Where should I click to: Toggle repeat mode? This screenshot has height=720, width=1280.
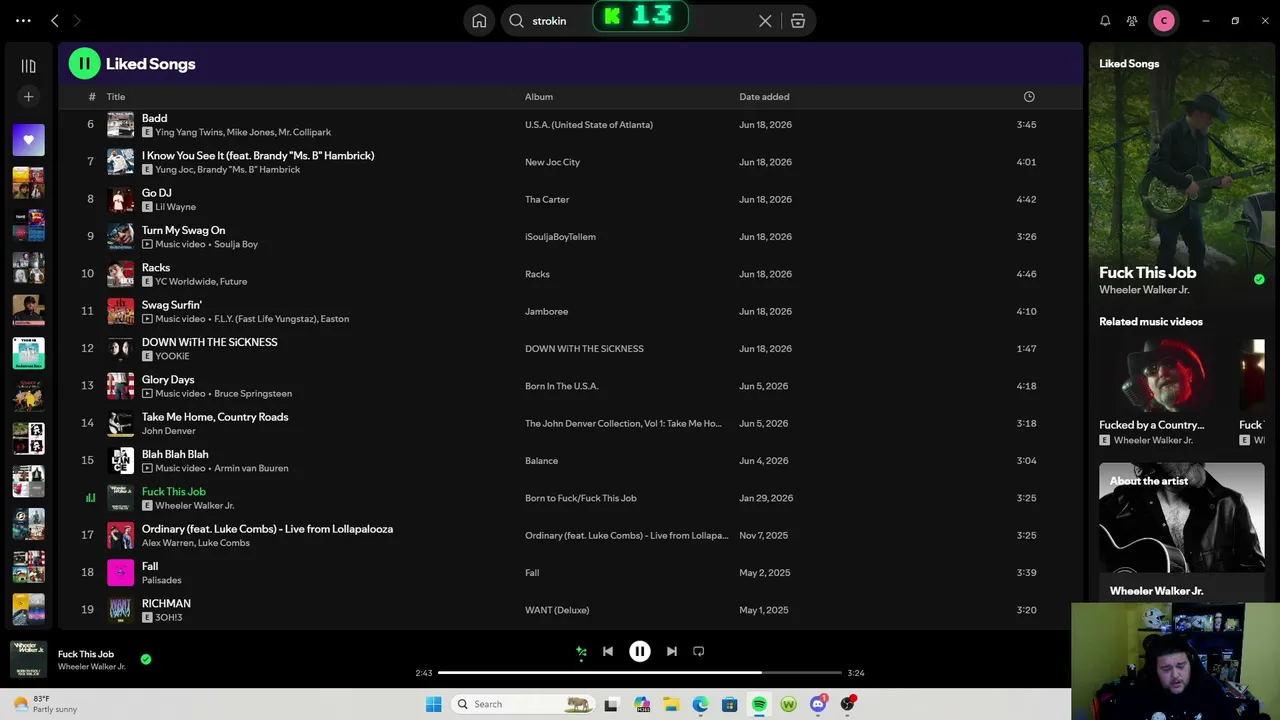tap(699, 651)
